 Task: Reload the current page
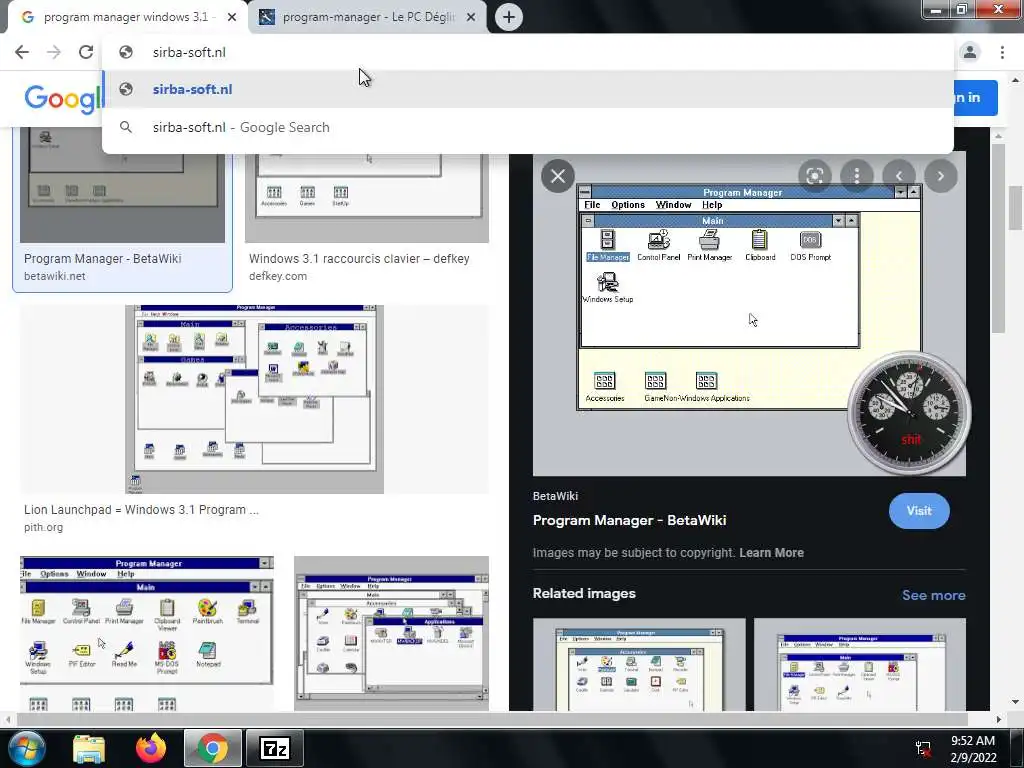pos(86,52)
